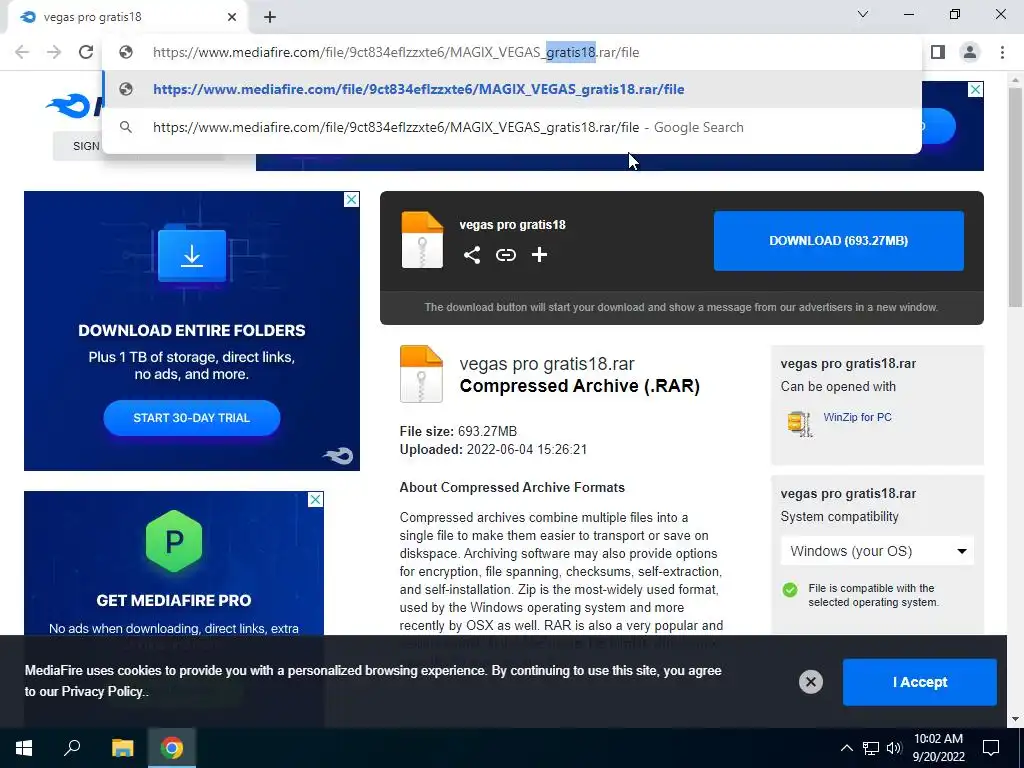
Task: Click the I Accept cookie button
Action: (920, 682)
